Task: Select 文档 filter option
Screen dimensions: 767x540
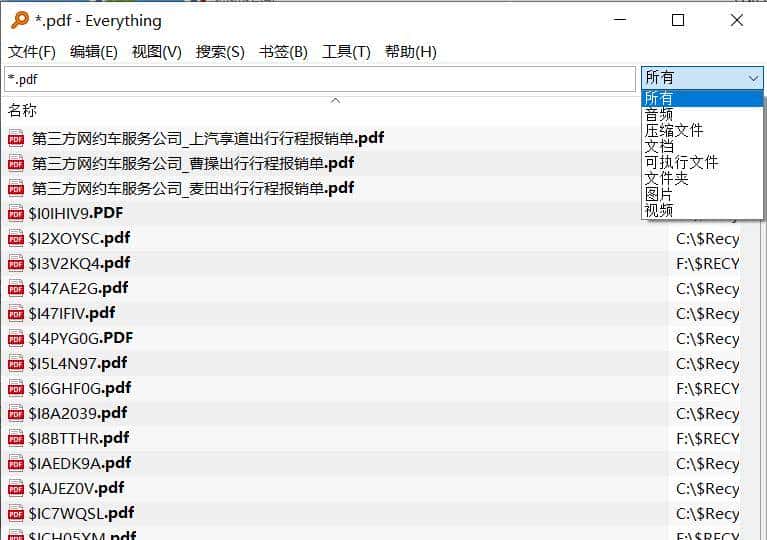Action: [x=702, y=146]
